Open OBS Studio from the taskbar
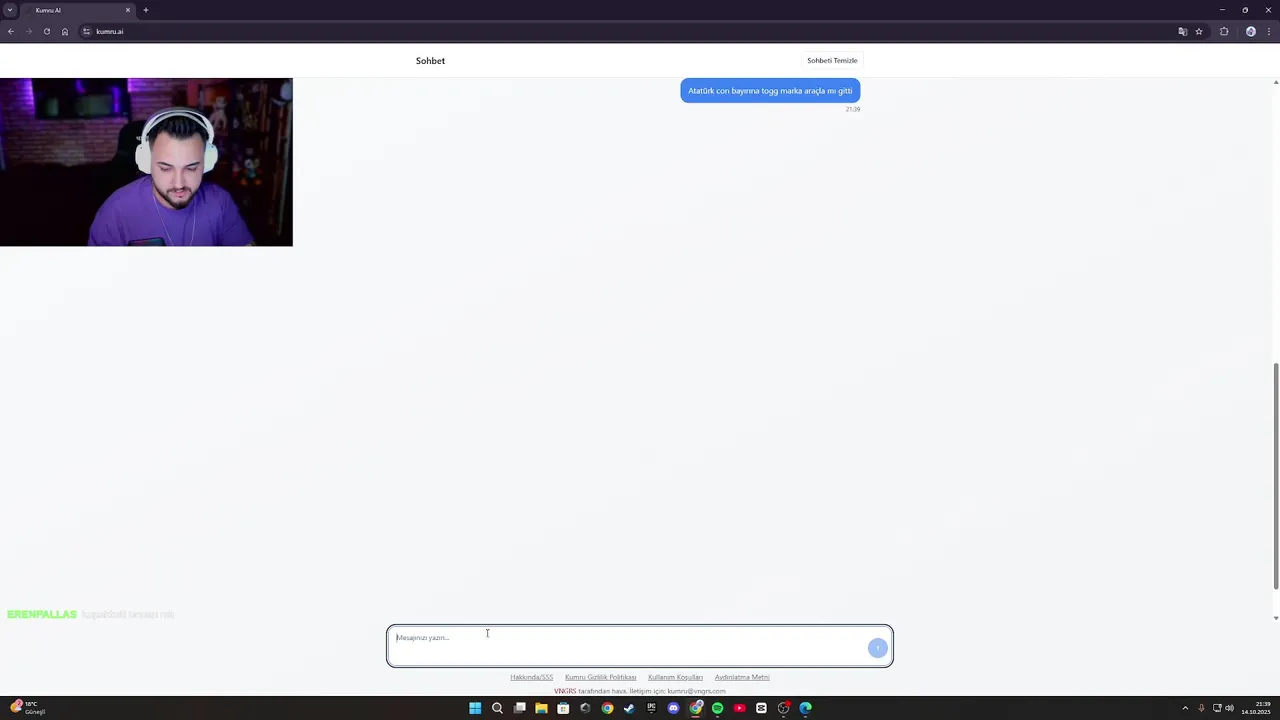Screen dimensions: 1280x720 click(783, 708)
